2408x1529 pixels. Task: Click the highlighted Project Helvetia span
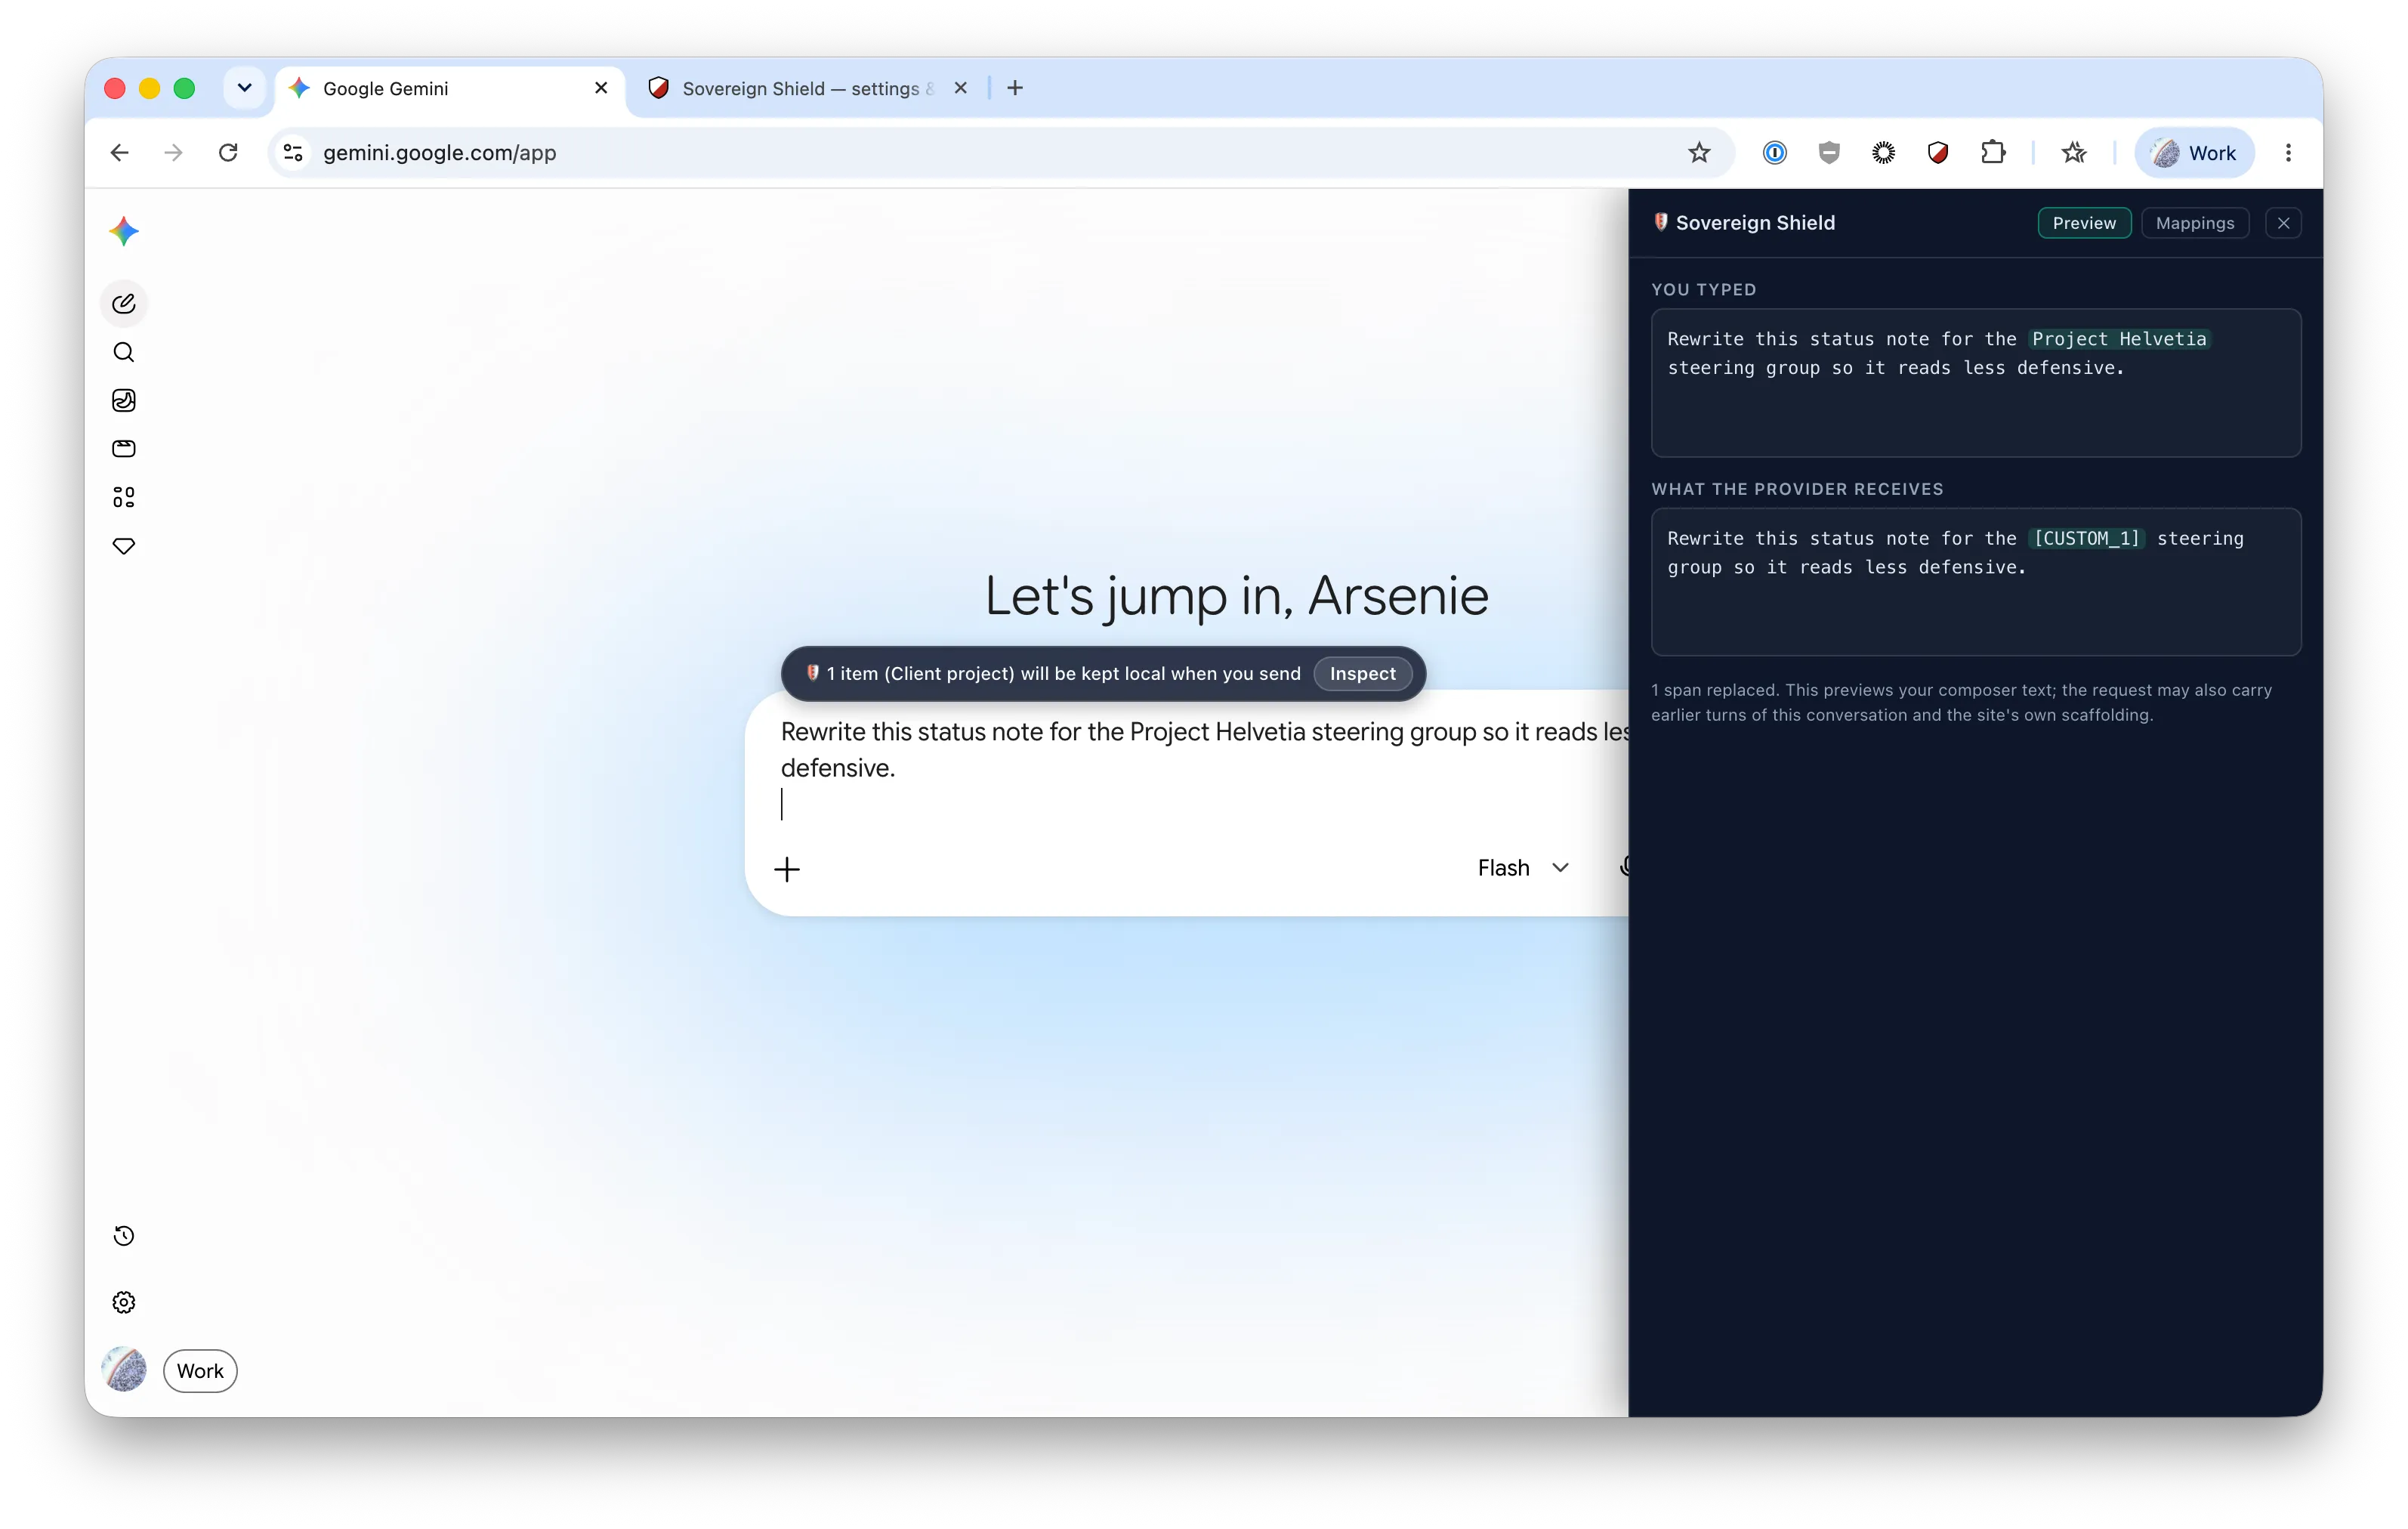coord(2118,339)
